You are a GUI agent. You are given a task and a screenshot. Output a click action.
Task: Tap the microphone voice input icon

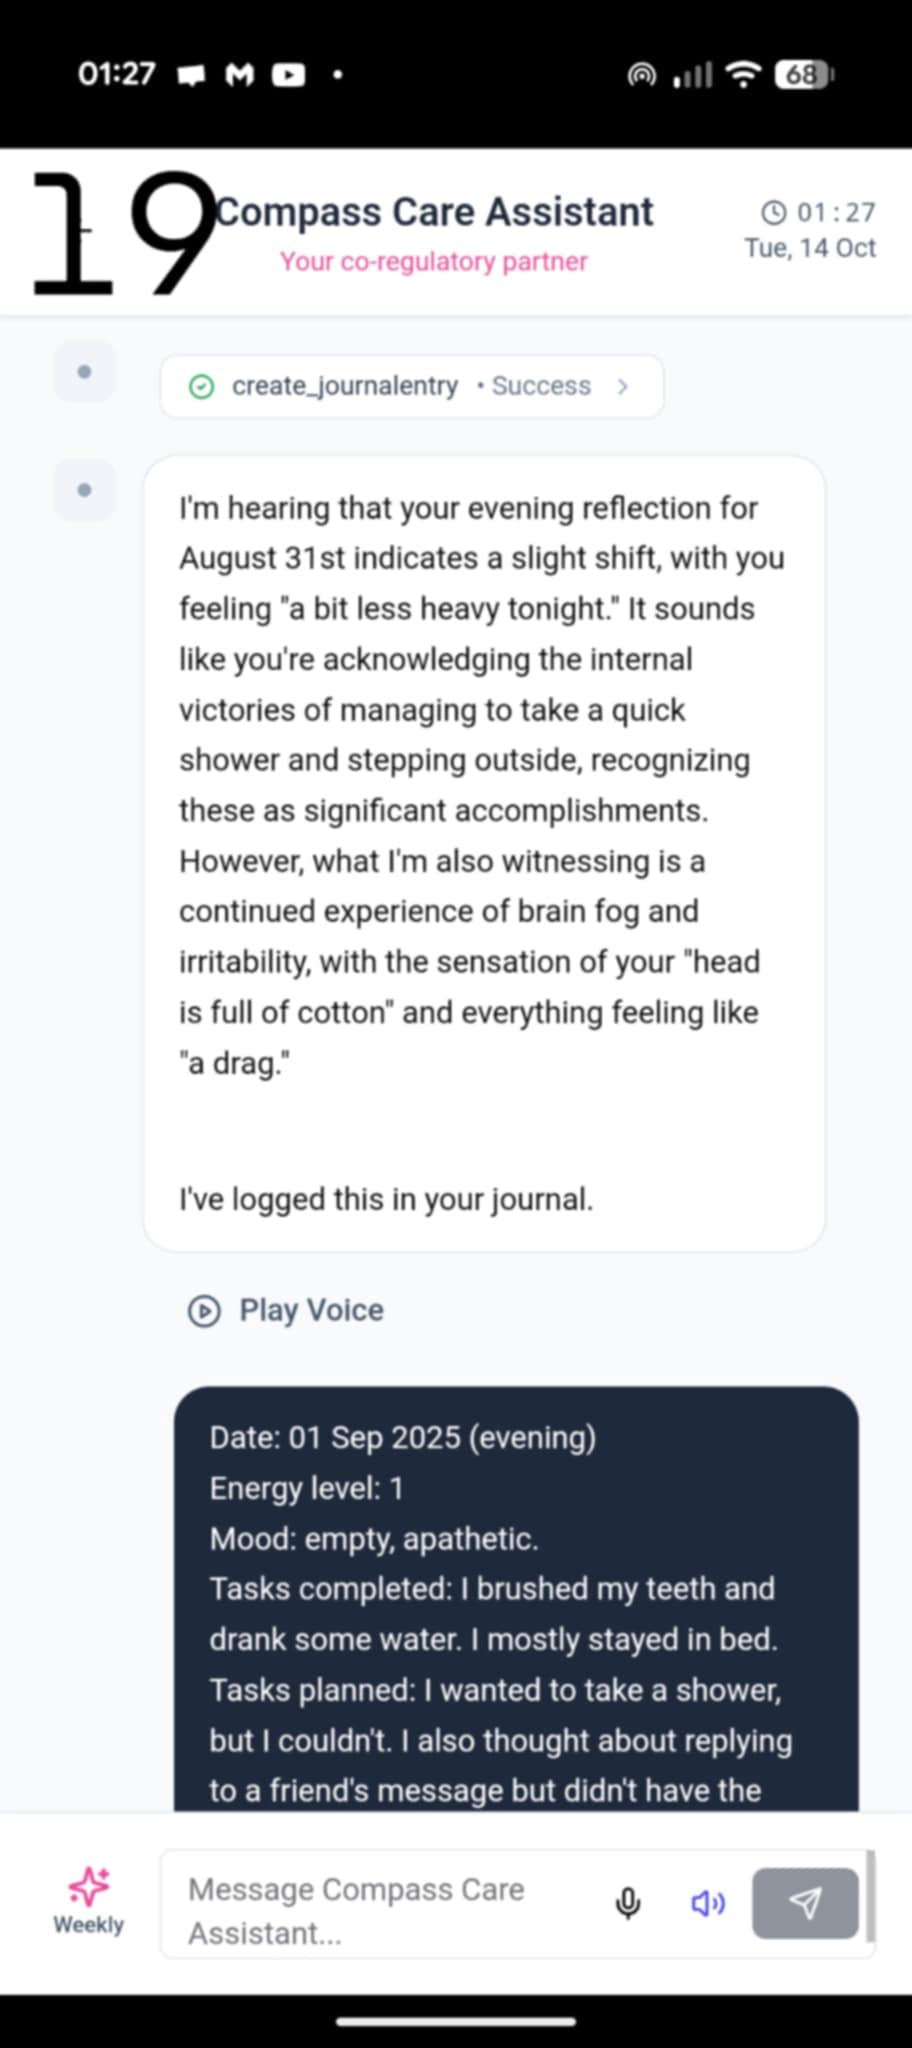tap(628, 1902)
